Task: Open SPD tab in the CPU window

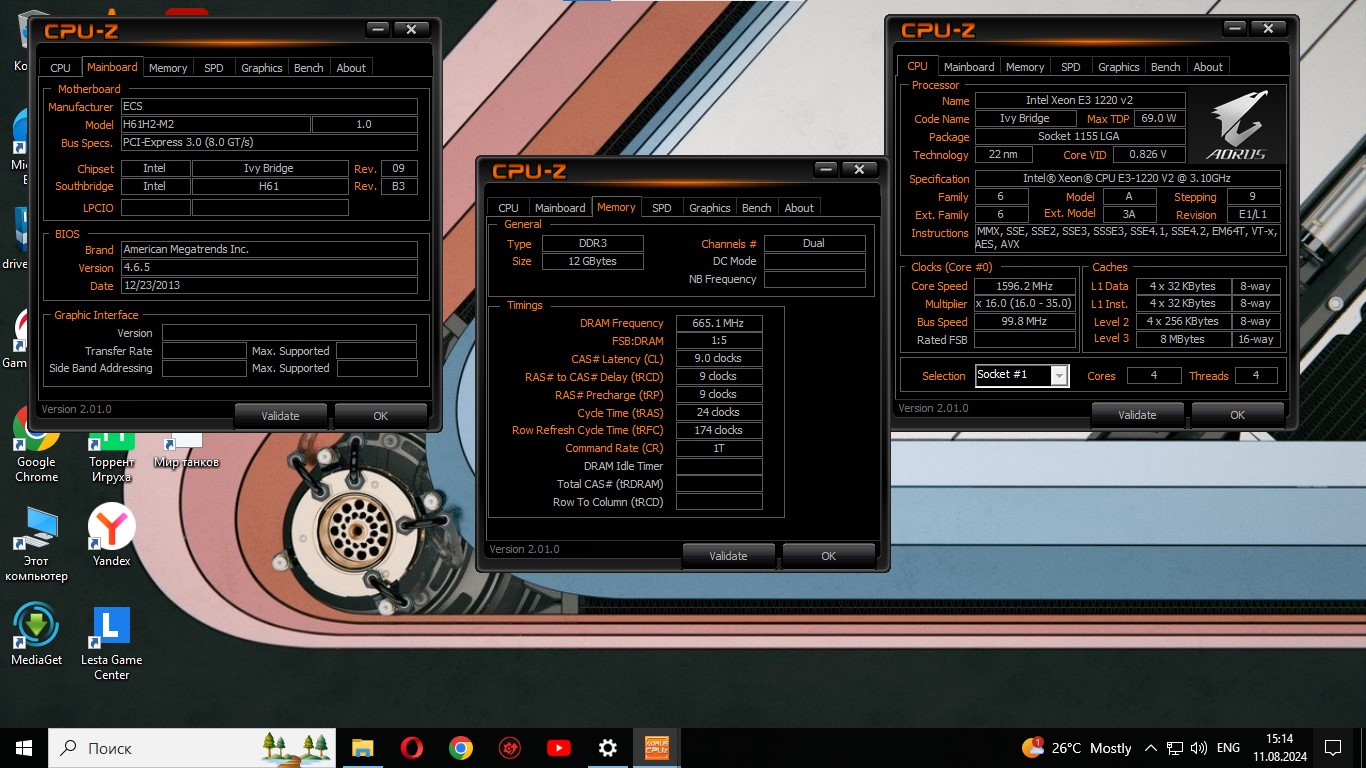Action: pos(1071,67)
